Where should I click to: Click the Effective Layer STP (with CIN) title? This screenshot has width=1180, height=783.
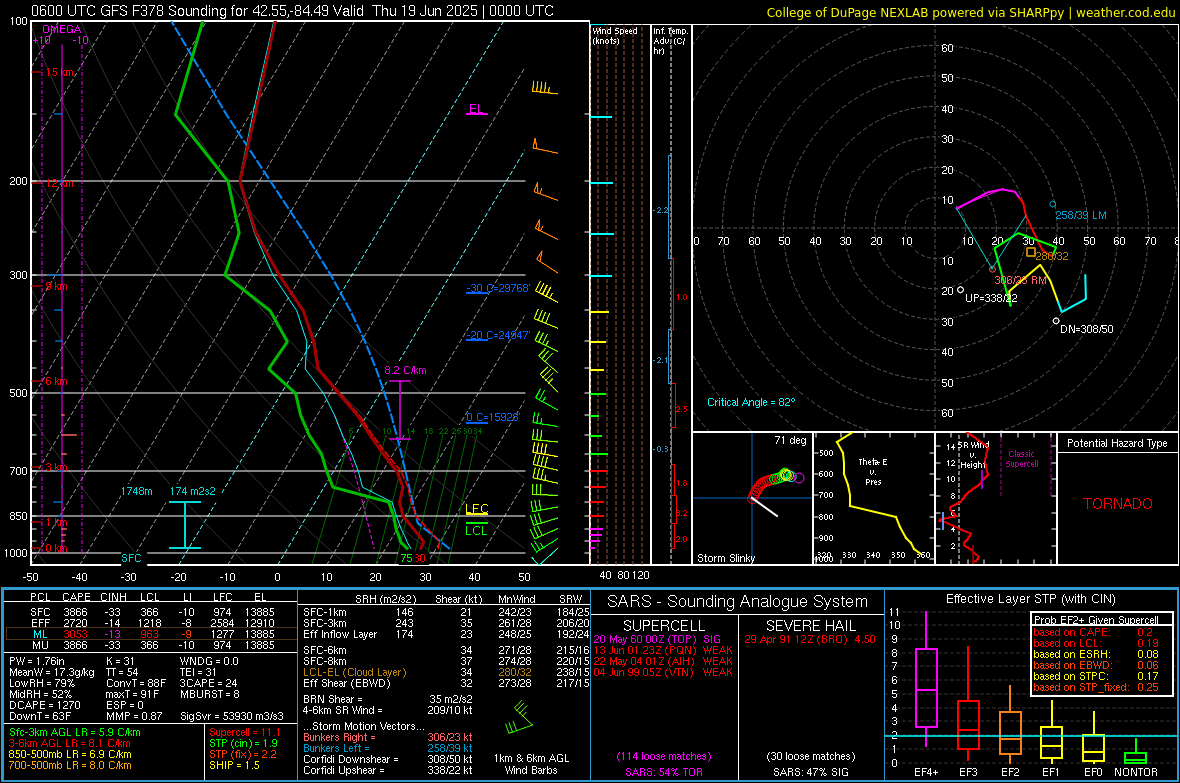[x=1031, y=599]
